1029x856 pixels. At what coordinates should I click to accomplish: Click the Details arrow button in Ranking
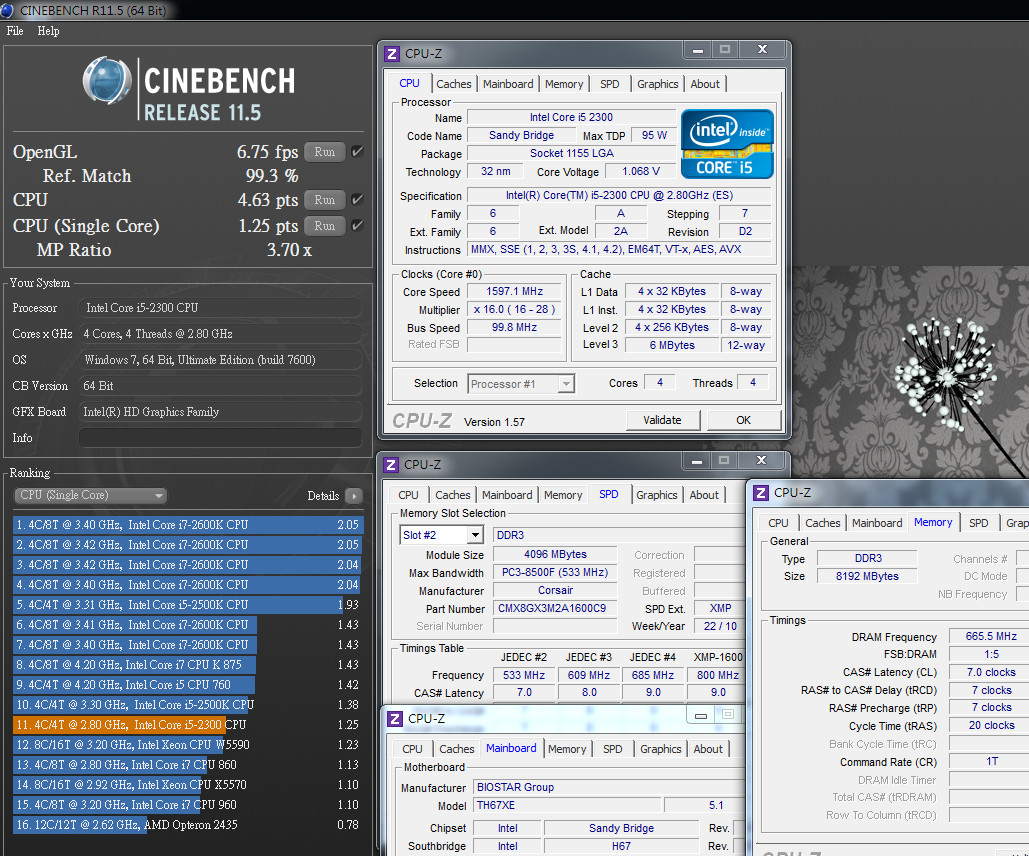[x=354, y=496]
